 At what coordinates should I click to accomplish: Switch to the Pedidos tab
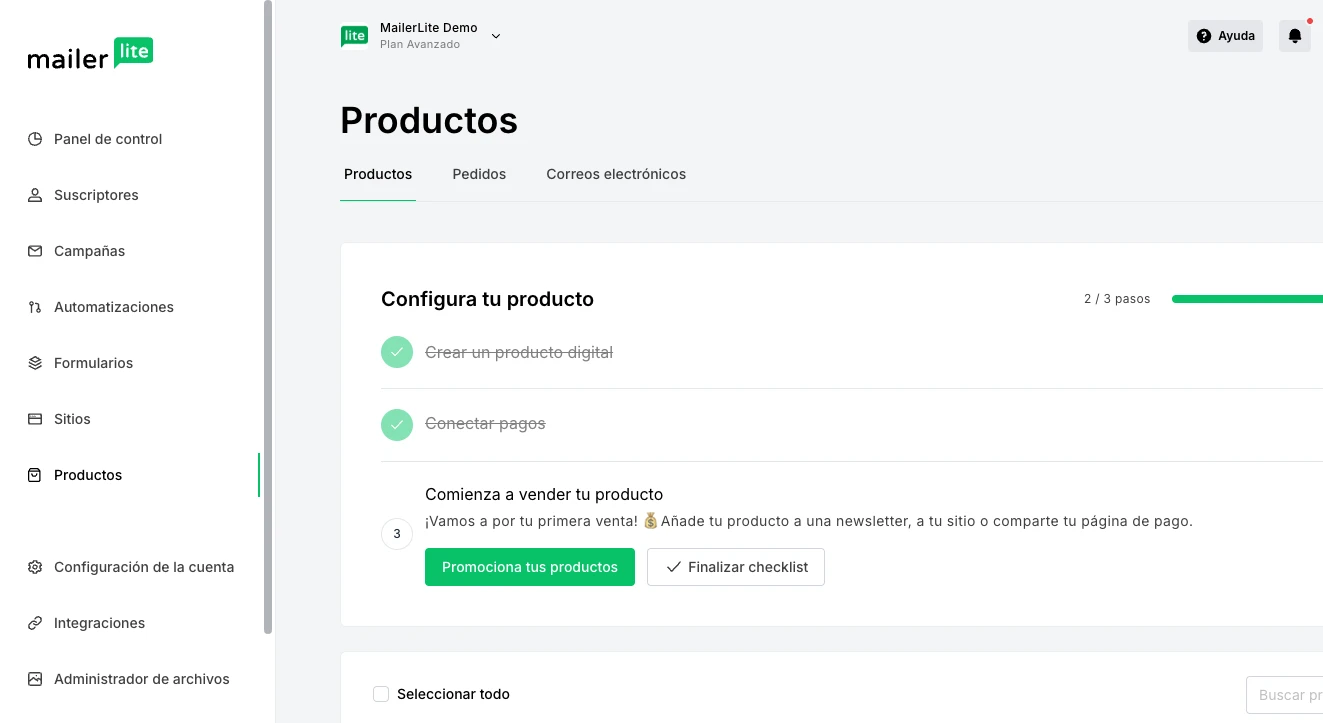479,174
